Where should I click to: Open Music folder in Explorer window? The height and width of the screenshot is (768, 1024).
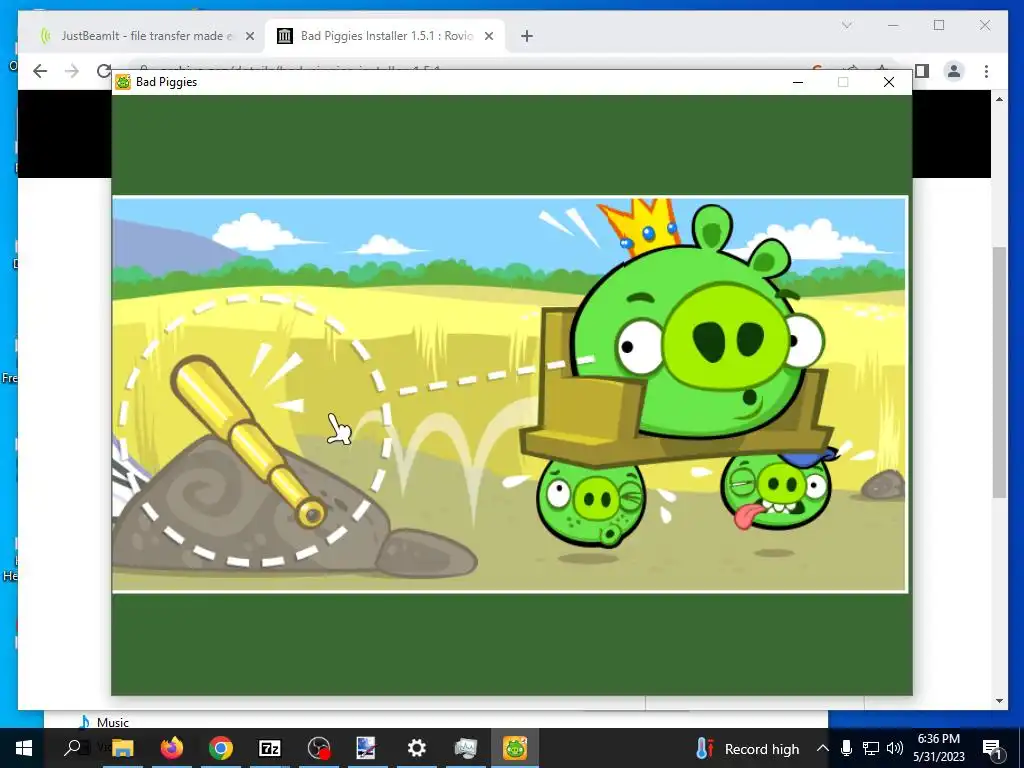coord(104,722)
